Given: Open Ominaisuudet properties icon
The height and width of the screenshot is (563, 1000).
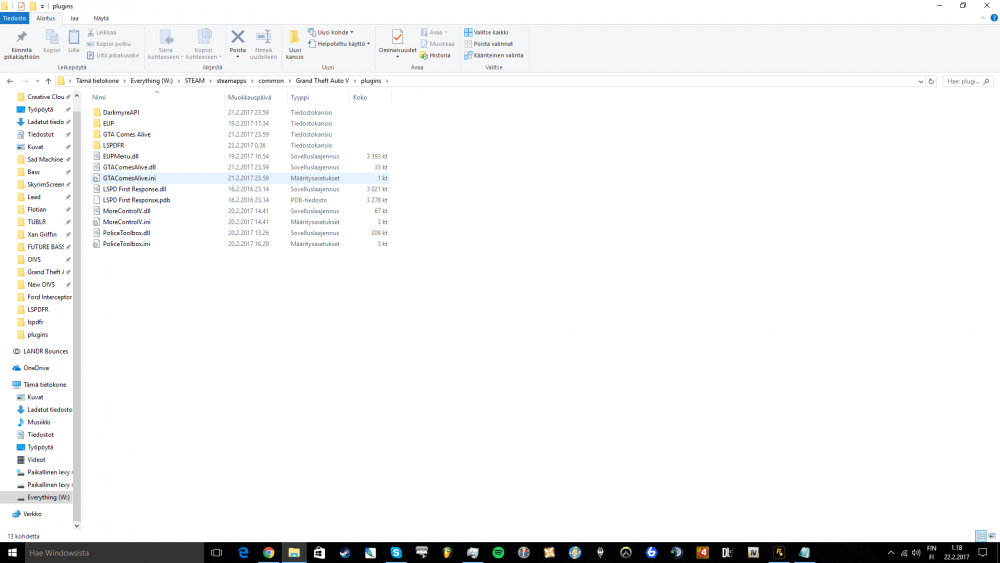Looking at the screenshot, I should click(x=397, y=37).
